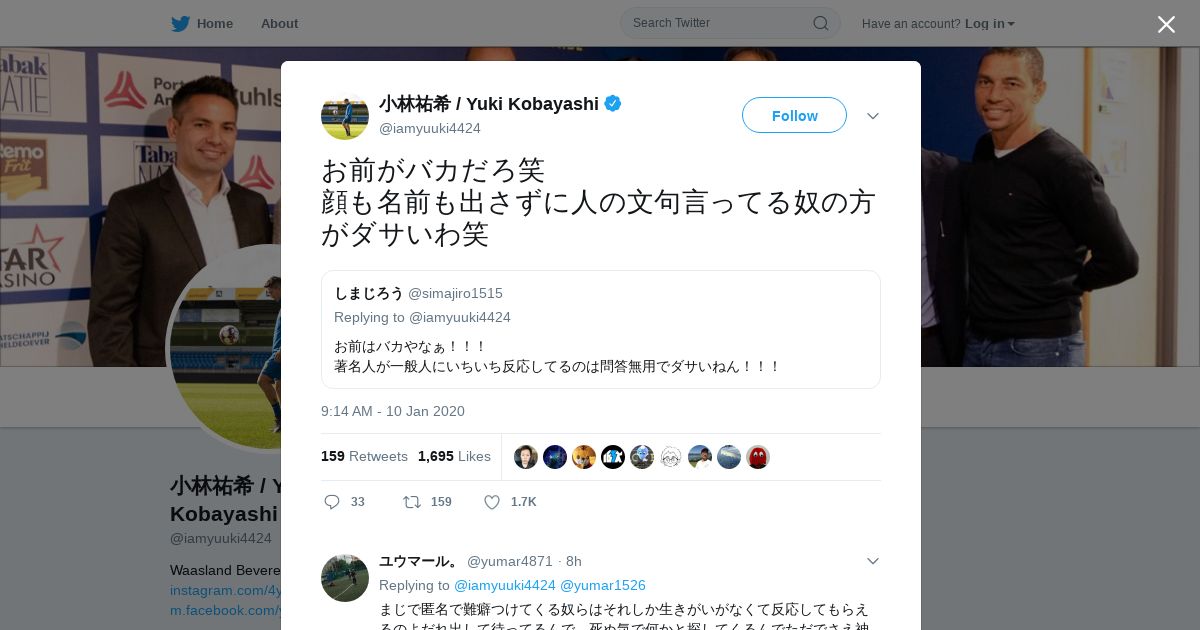Open the @yumar1526 mention link
Screen dimensions: 1200x630
pyautogui.click(x=603, y=585)
